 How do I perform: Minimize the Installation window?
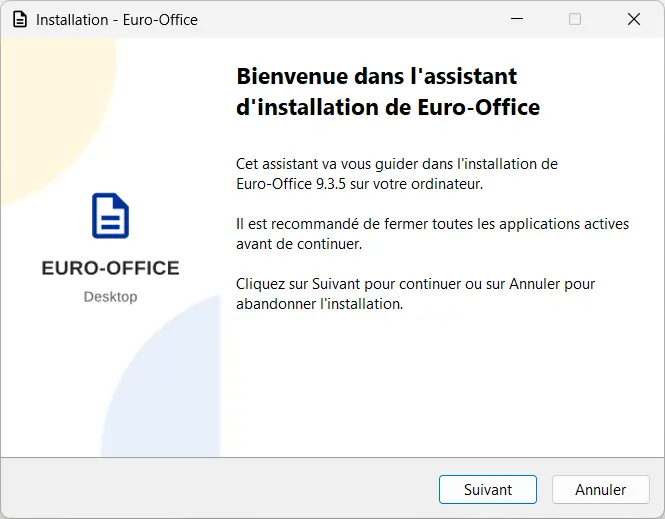517,19
